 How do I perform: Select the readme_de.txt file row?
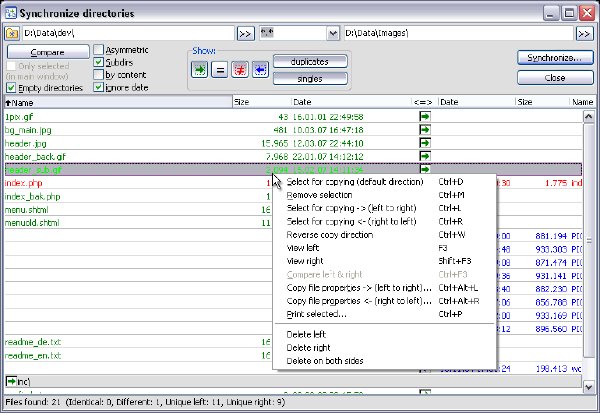(x=138, y=341)
